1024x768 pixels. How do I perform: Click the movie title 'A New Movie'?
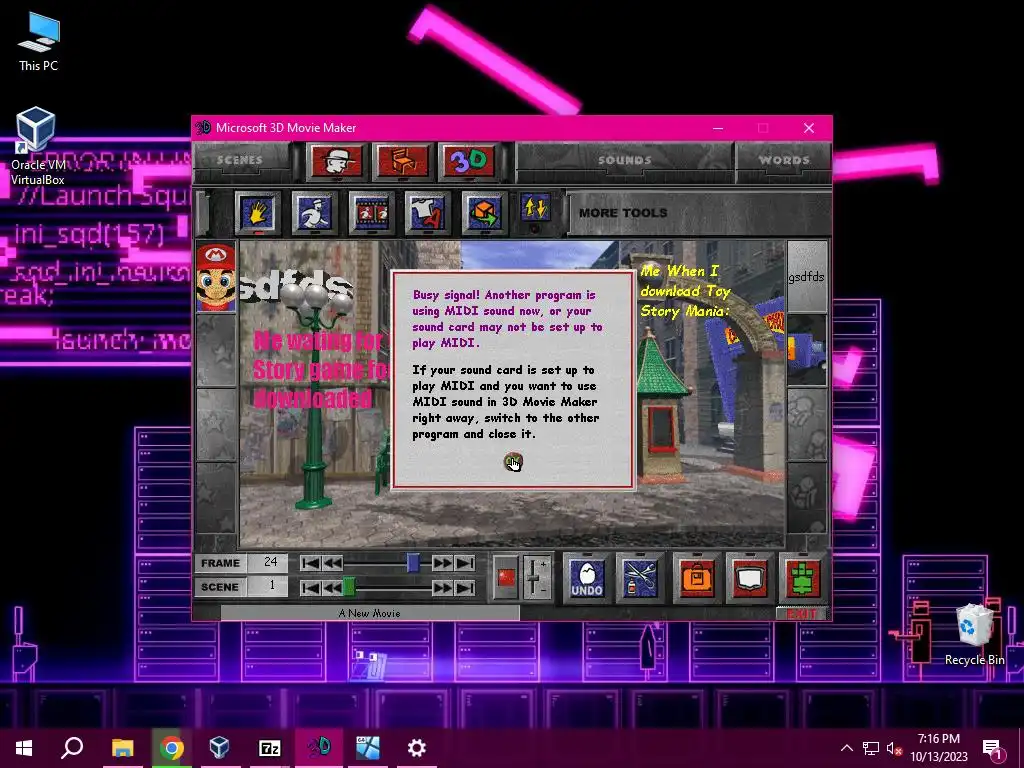tap(370, 613)
